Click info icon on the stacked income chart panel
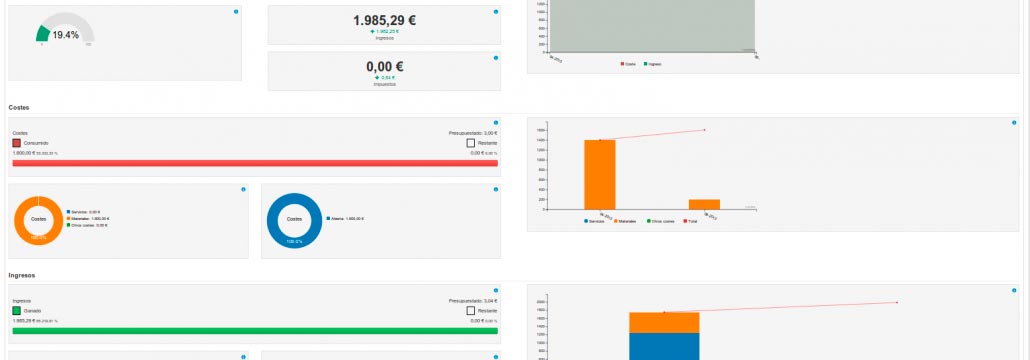Viewport: 1030px width, 360px height. coord(1014,290)
